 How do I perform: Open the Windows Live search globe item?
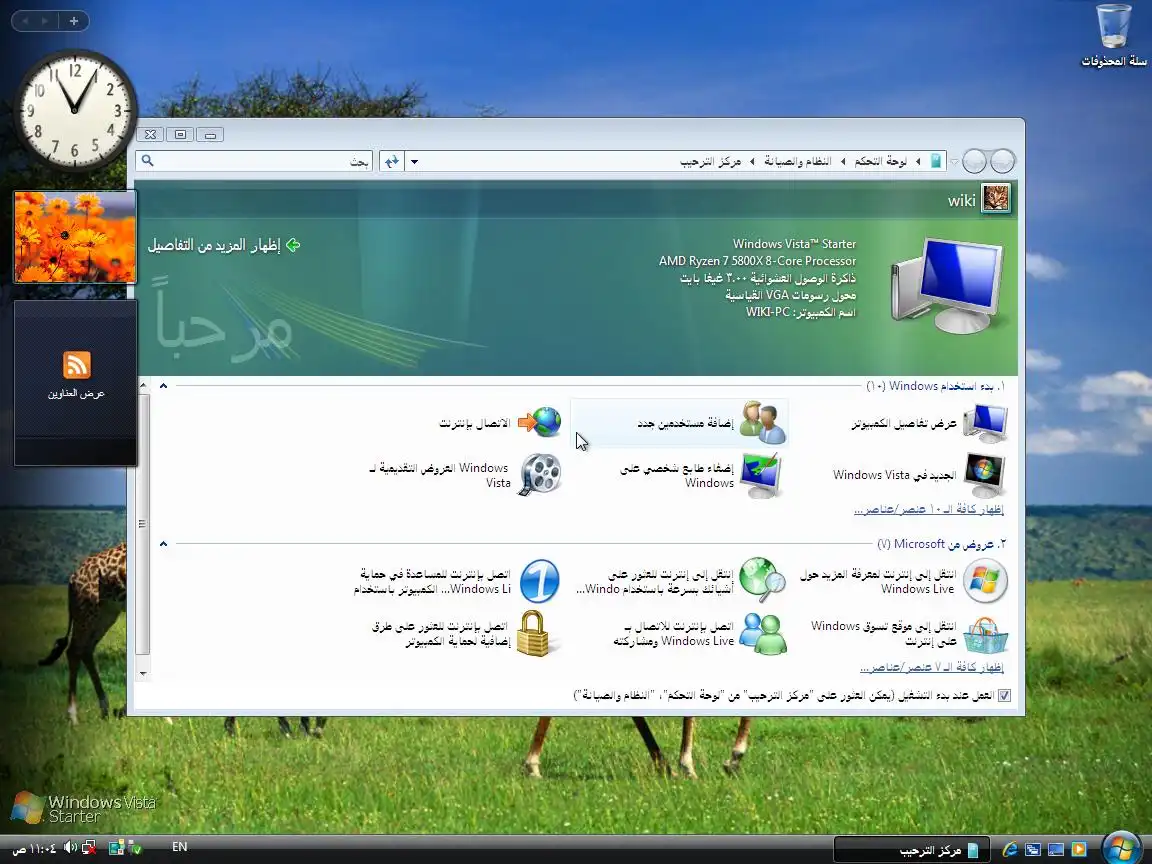[680, 581]
